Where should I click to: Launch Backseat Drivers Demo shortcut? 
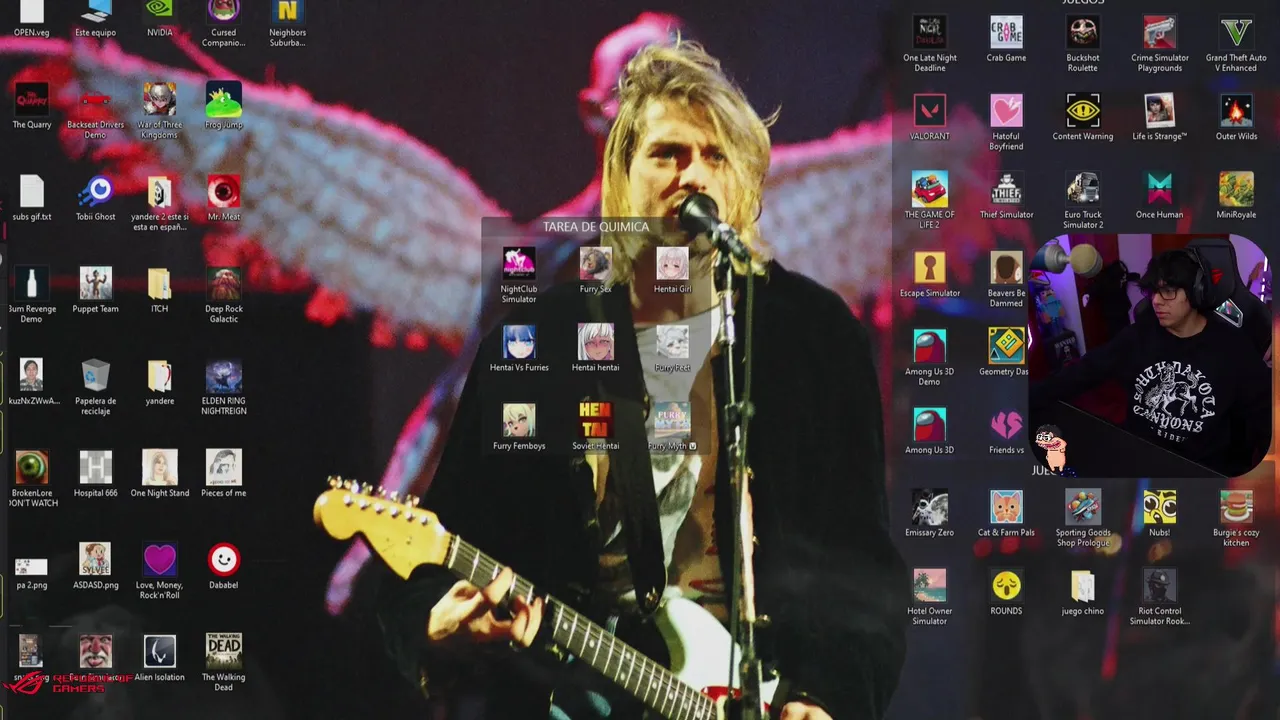tap(95, 101)
